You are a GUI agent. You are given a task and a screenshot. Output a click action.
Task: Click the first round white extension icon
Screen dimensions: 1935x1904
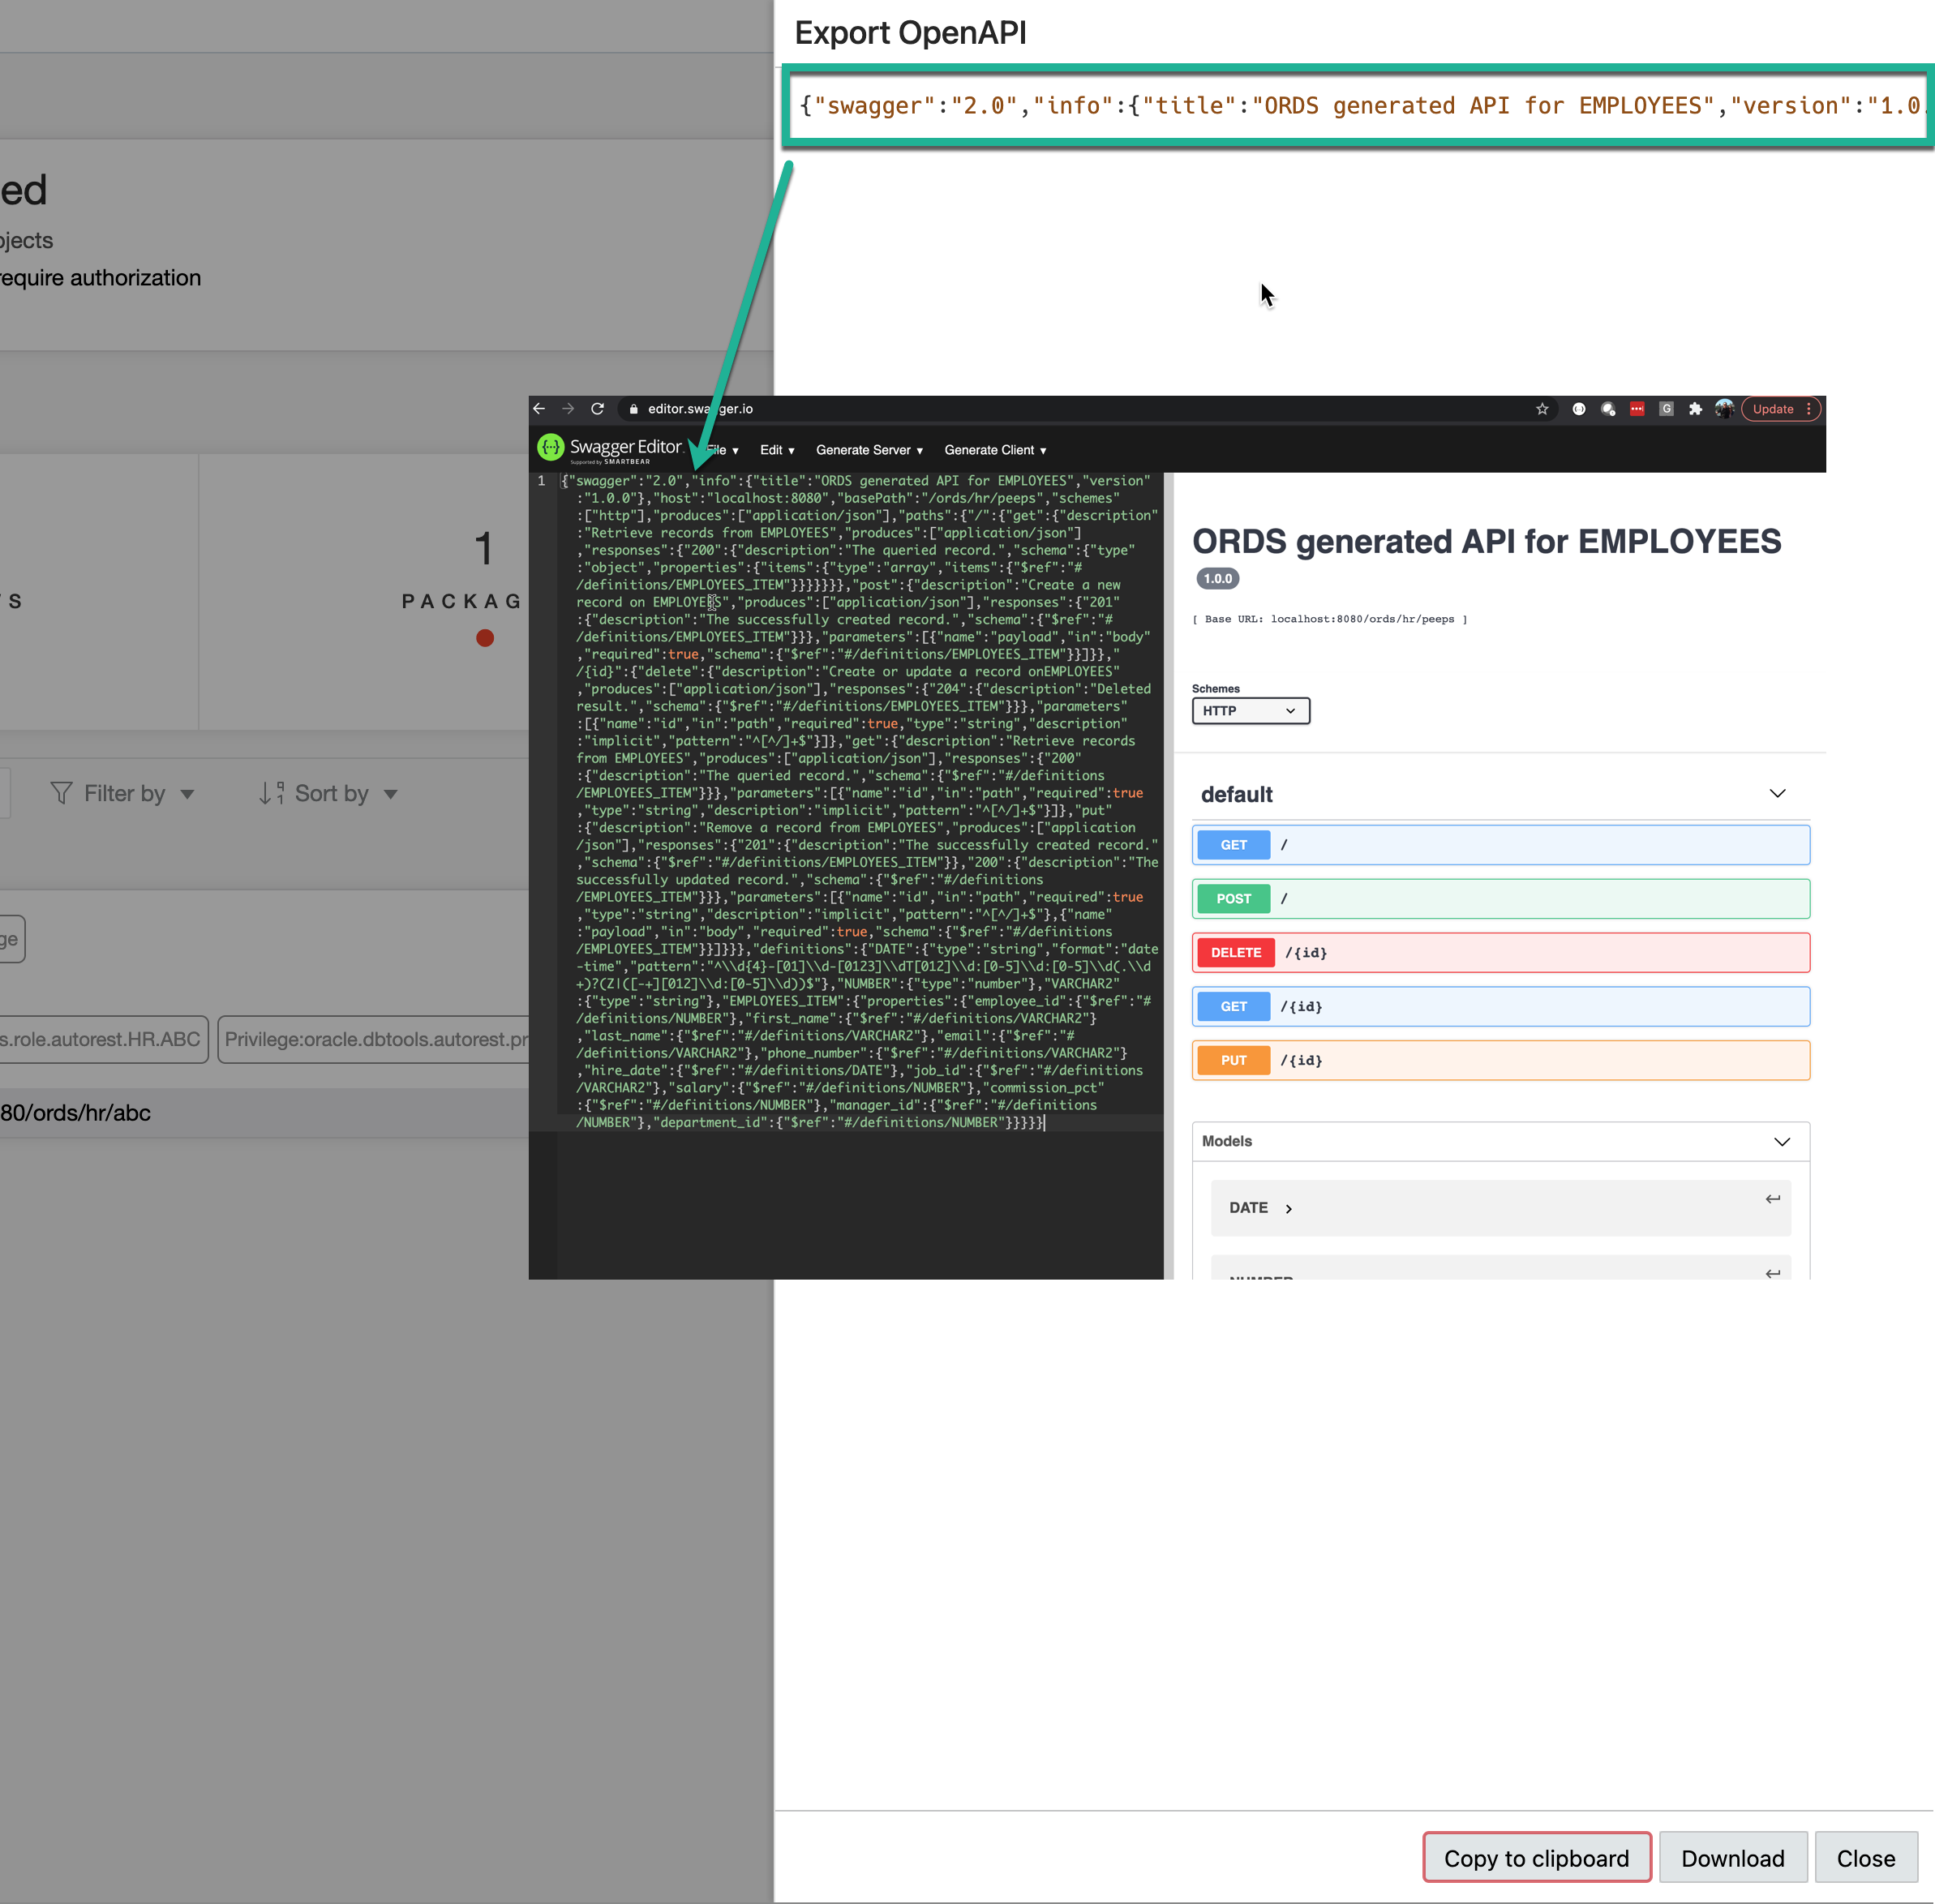[x=1579, y=409]
